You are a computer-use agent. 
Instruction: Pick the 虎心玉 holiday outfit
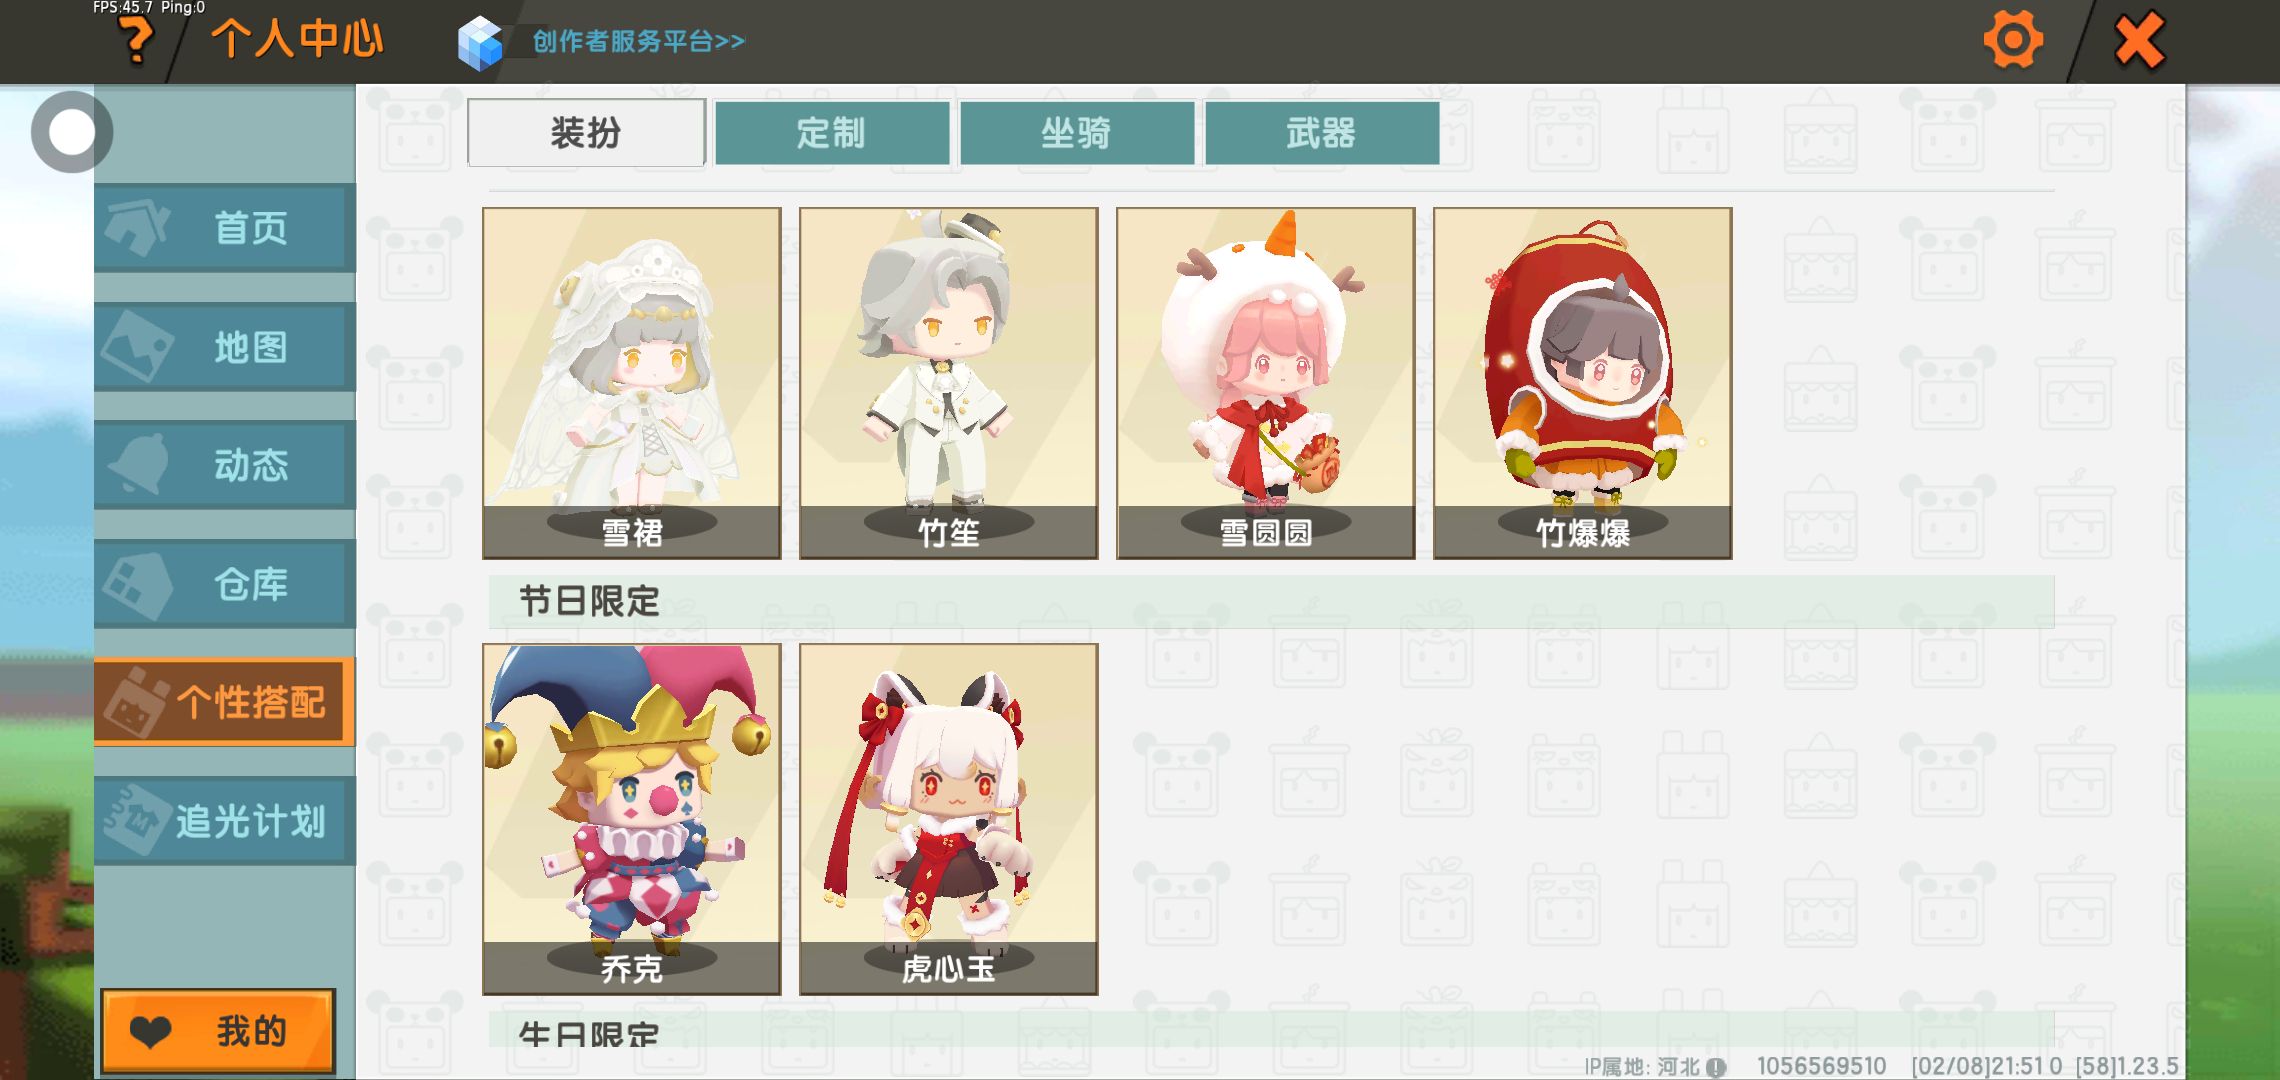point(949,819)
